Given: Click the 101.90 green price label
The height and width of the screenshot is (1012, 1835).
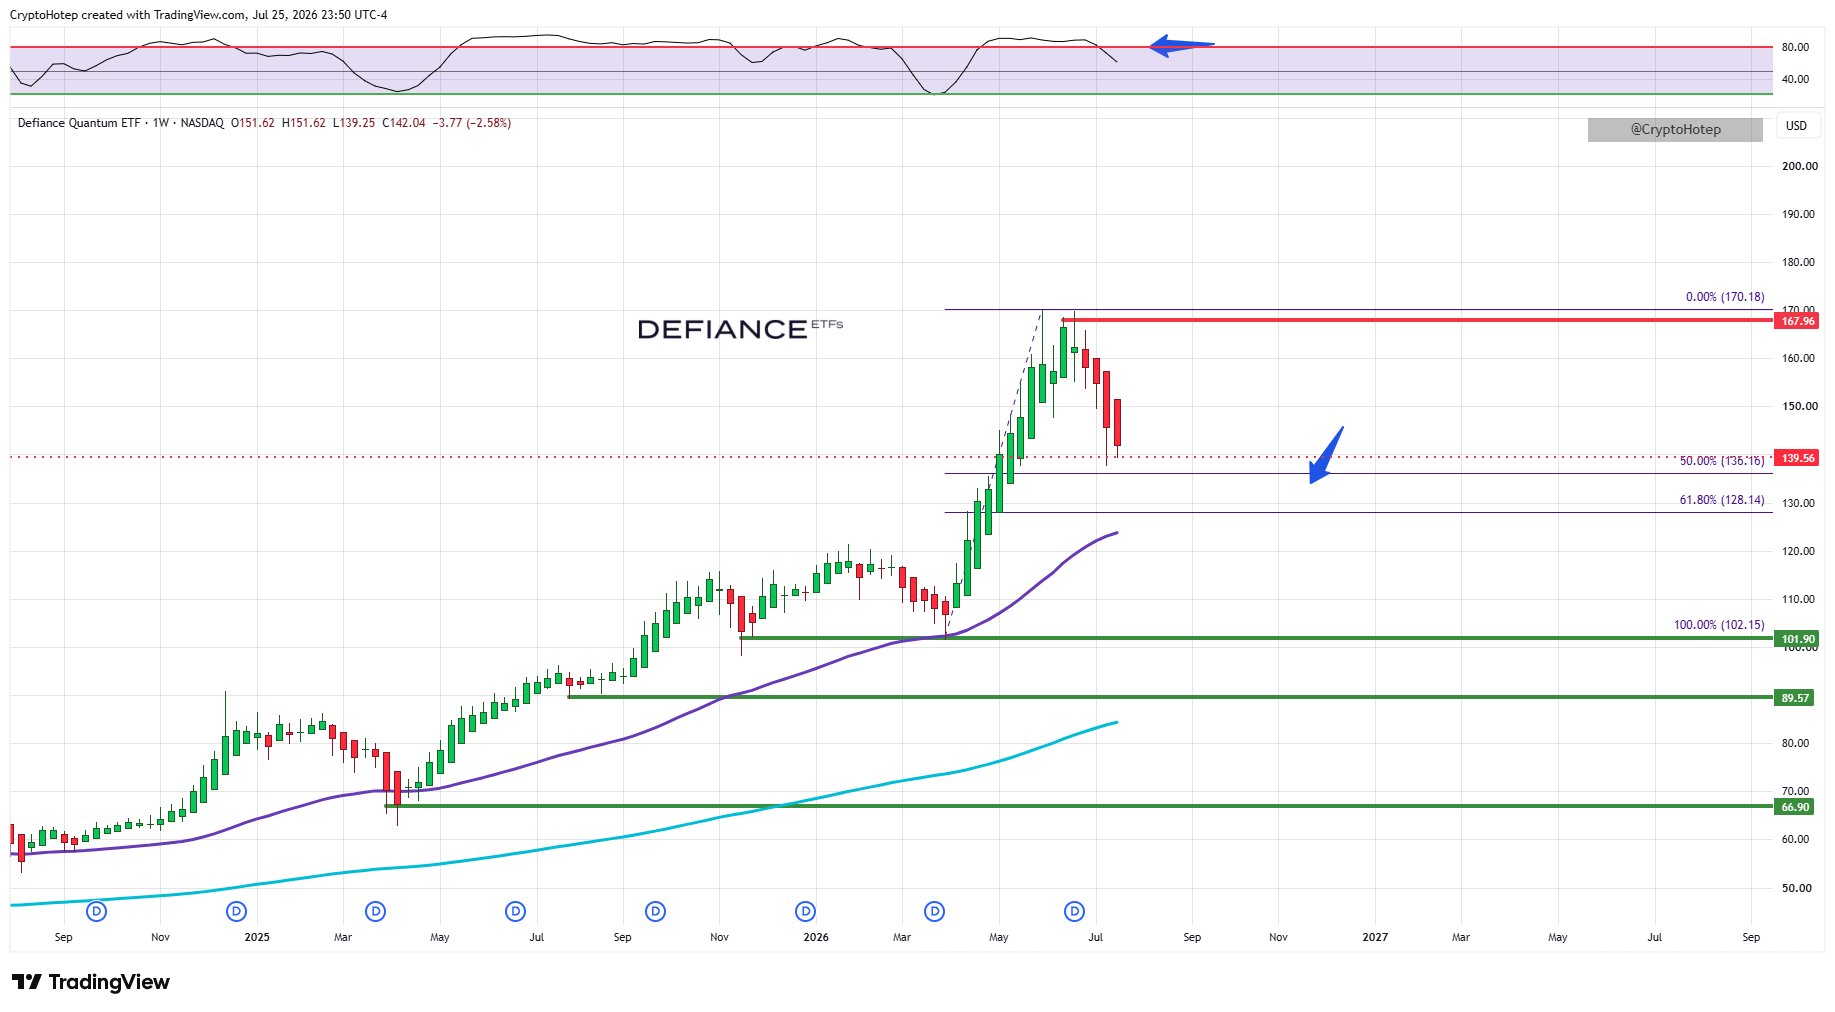Looking at the screenshot, I should (1797, 639).
